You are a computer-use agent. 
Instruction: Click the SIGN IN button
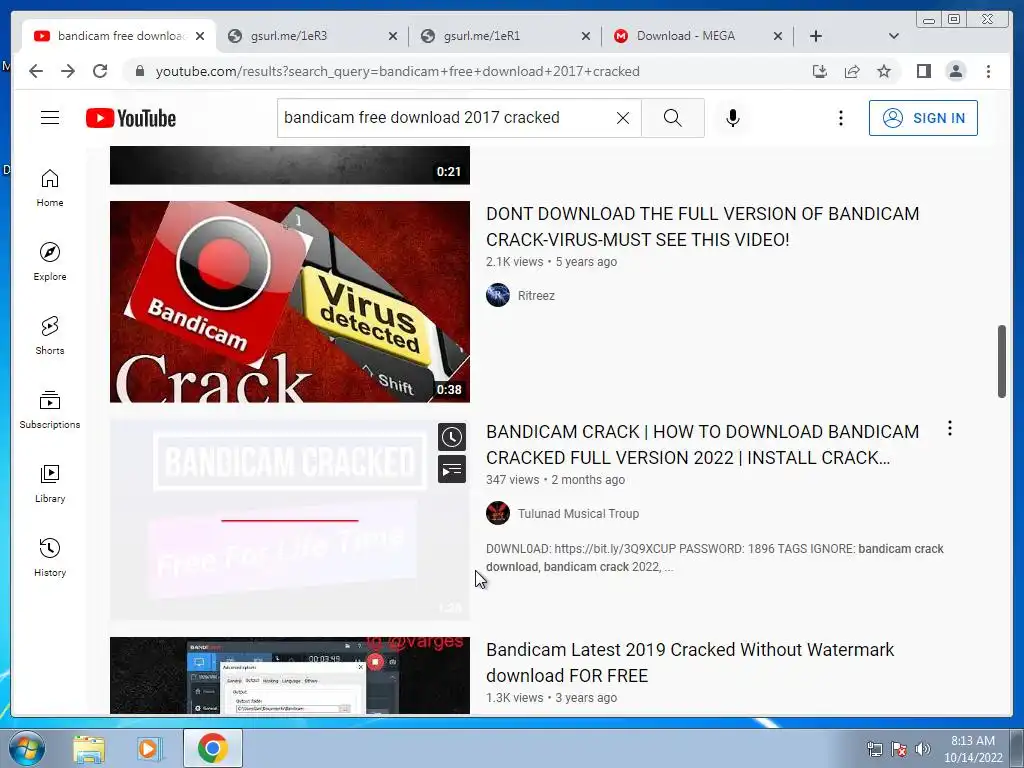point(923,118)
